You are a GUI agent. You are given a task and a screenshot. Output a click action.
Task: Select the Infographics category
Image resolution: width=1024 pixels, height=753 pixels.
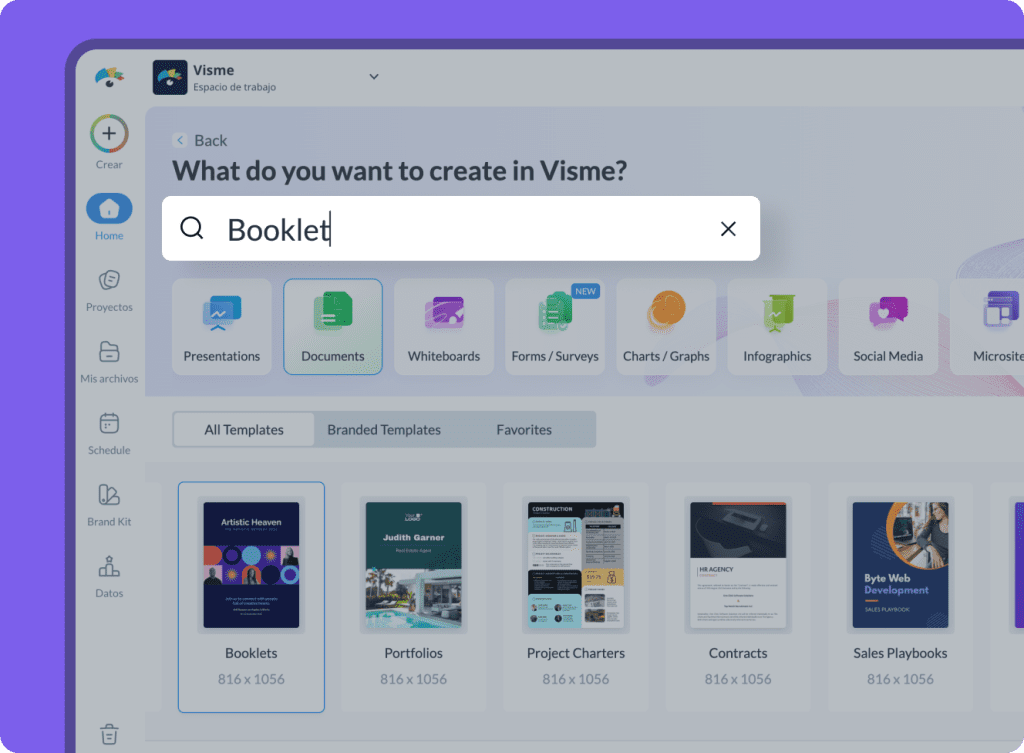click(777, 327)
